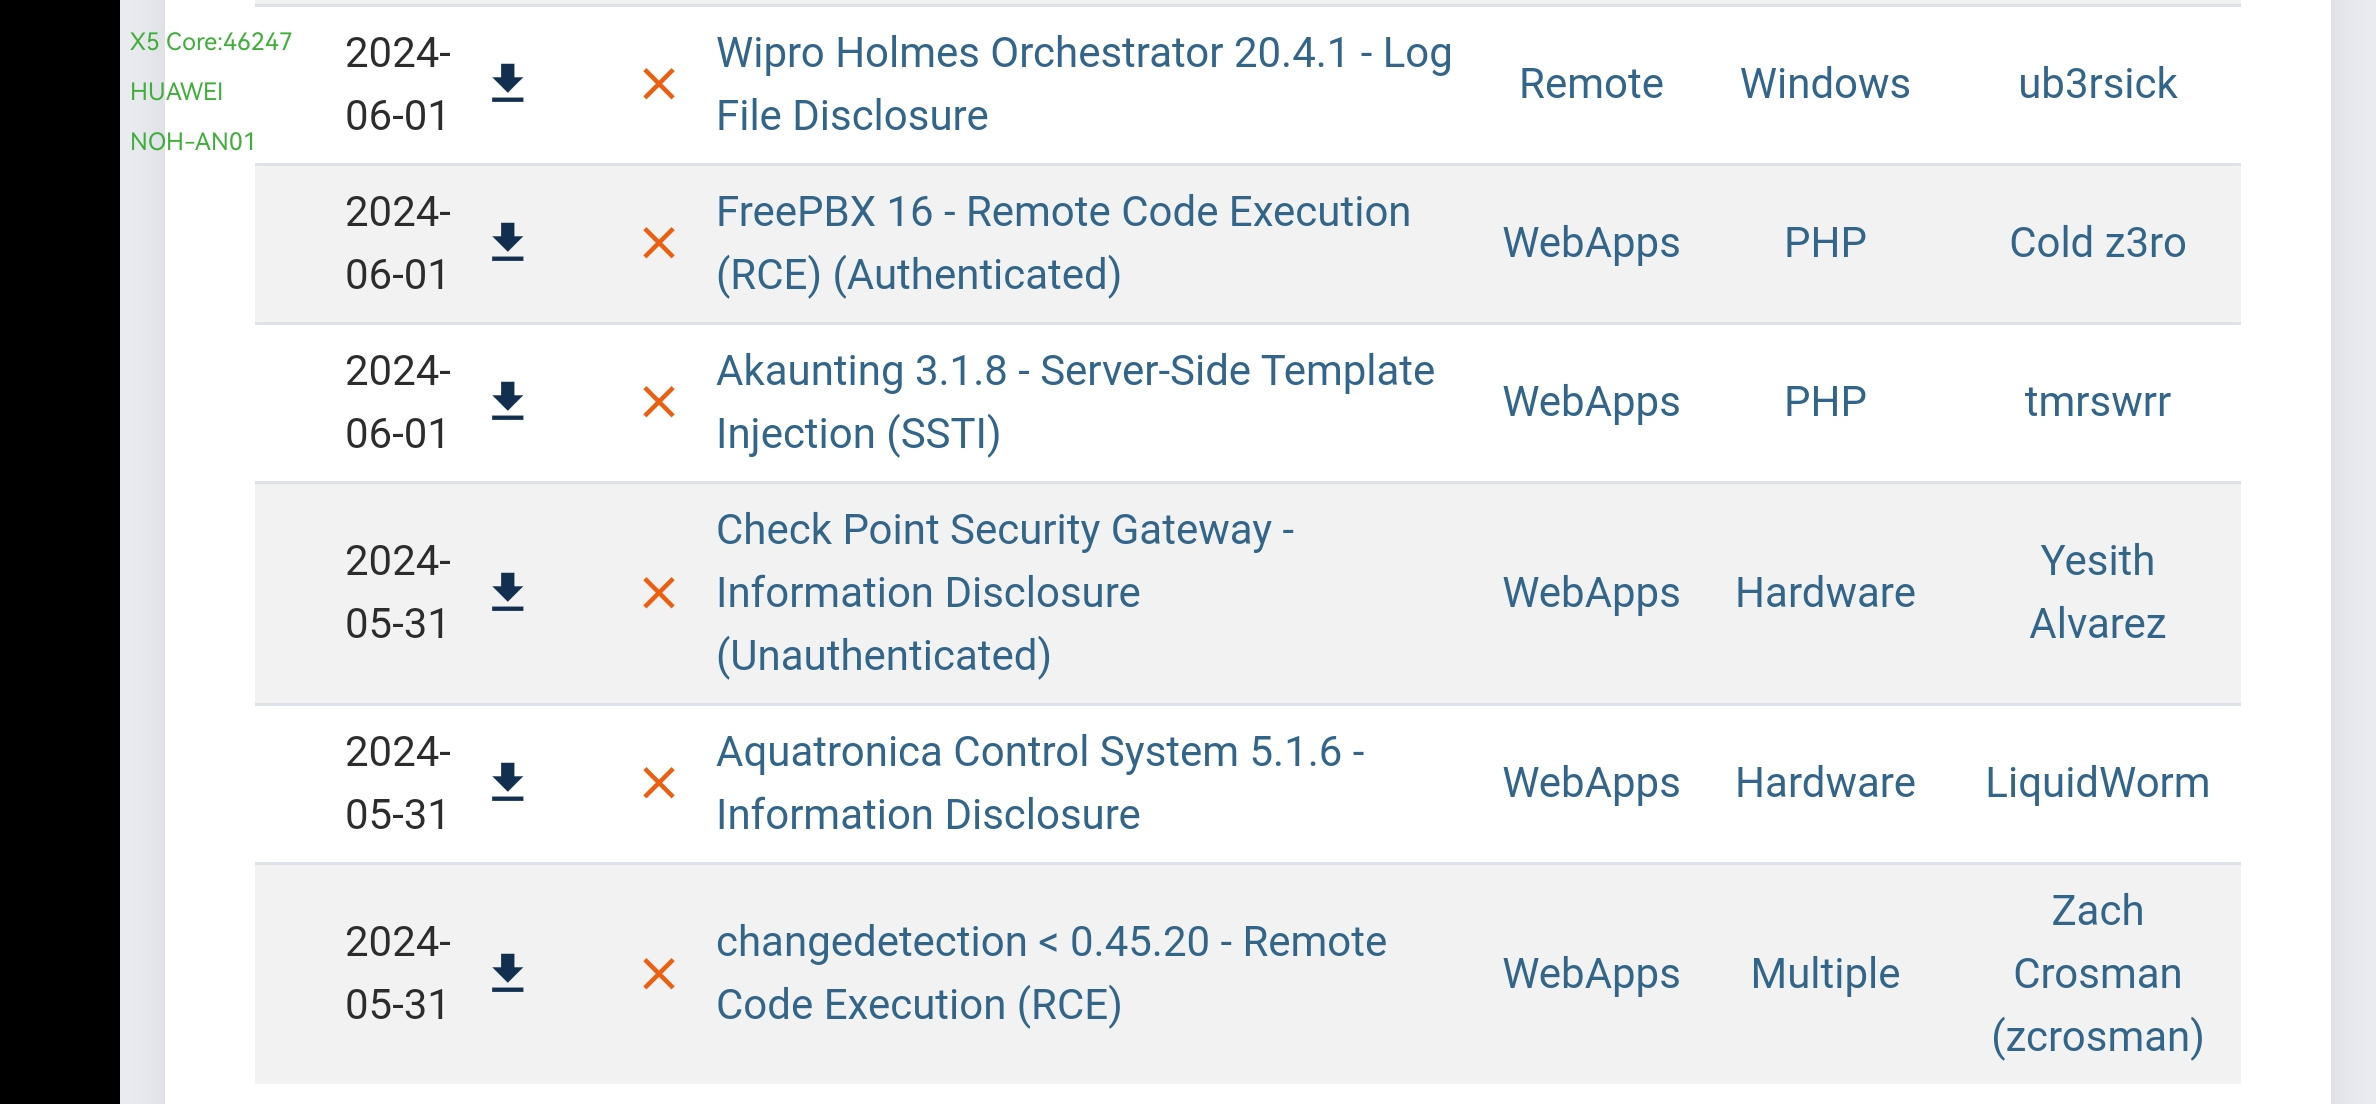Open FreePBX 16 Remote Code Execution entry

[x=1063, y=243]
